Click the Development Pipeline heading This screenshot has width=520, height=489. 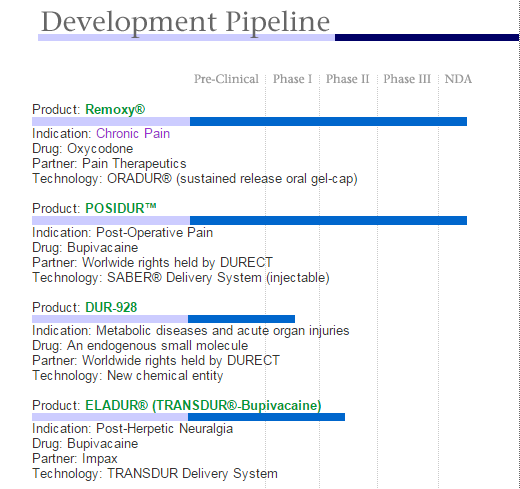185,22
